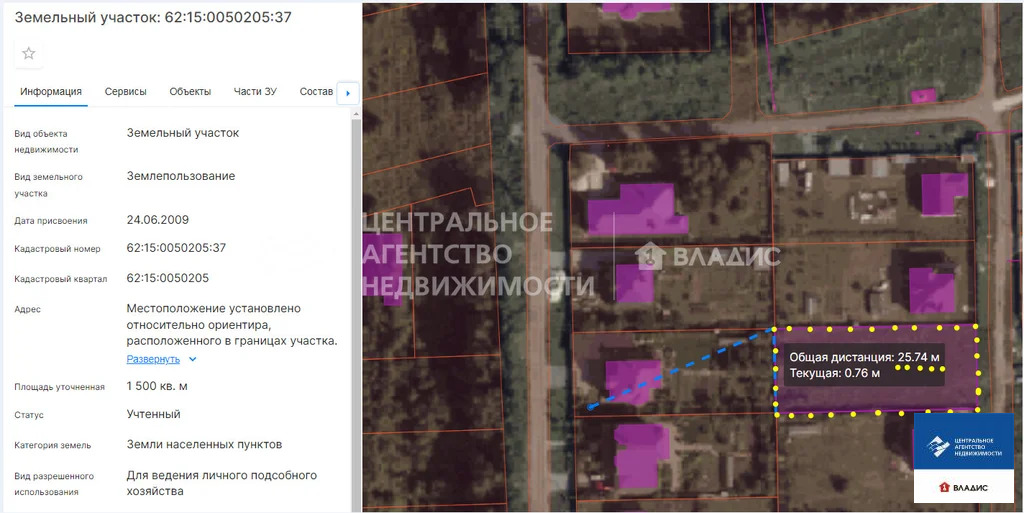The width and height of the screenshot is (1024, 513).
Task: Click the blue start point of the measurement line
Action: tap(590, 407)
